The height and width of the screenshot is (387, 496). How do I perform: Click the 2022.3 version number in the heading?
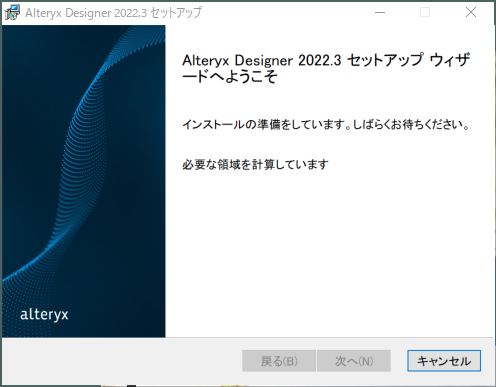point(319,60)
